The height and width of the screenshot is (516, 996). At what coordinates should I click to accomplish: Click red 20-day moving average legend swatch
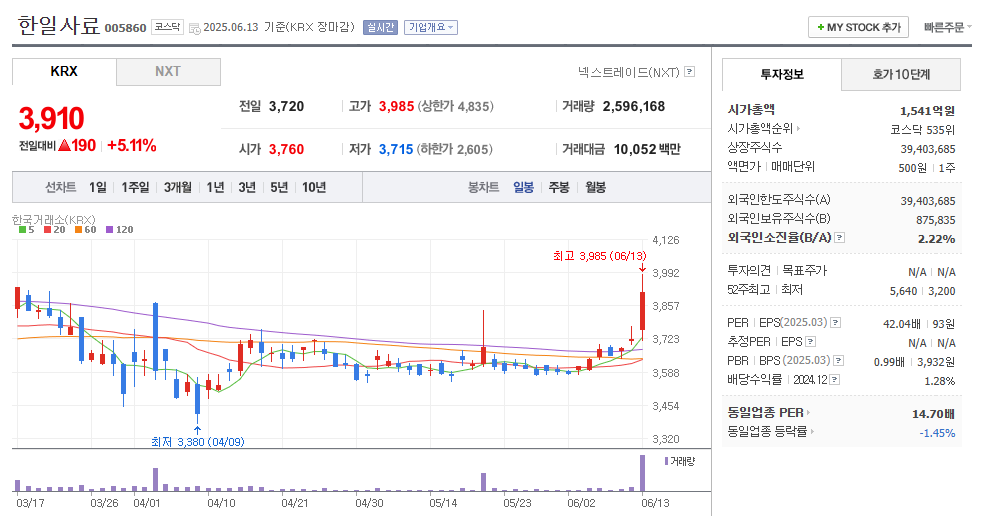(x=48, y=229)
